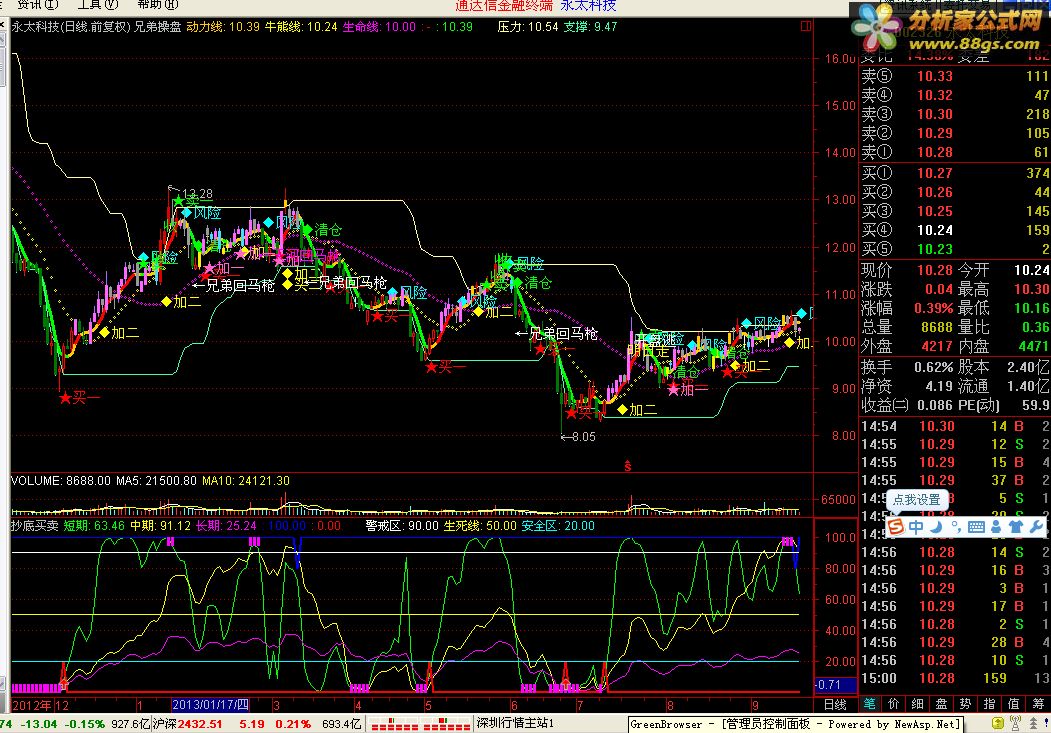The width and height of the screenshot is (1051, 733).
Task: Click the 2013/01/17/四 date marker
Action: 210,705
